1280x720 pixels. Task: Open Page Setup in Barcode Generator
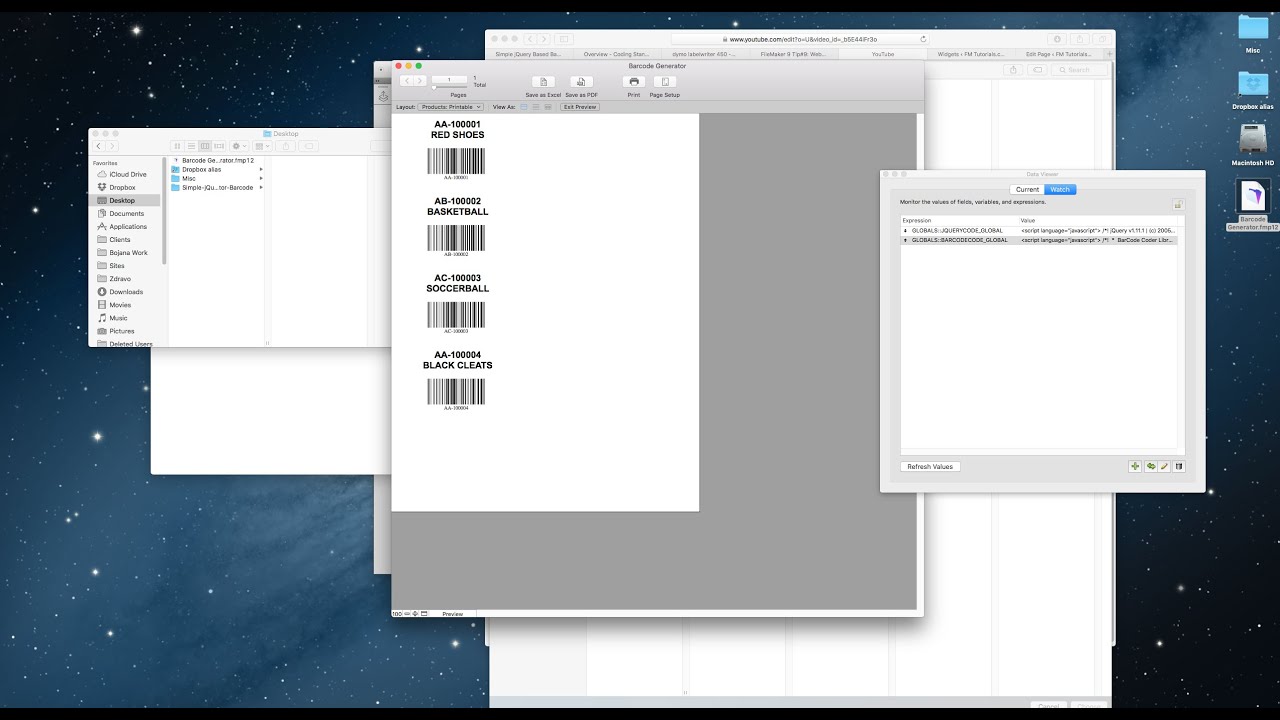click(x=664, y=82)
